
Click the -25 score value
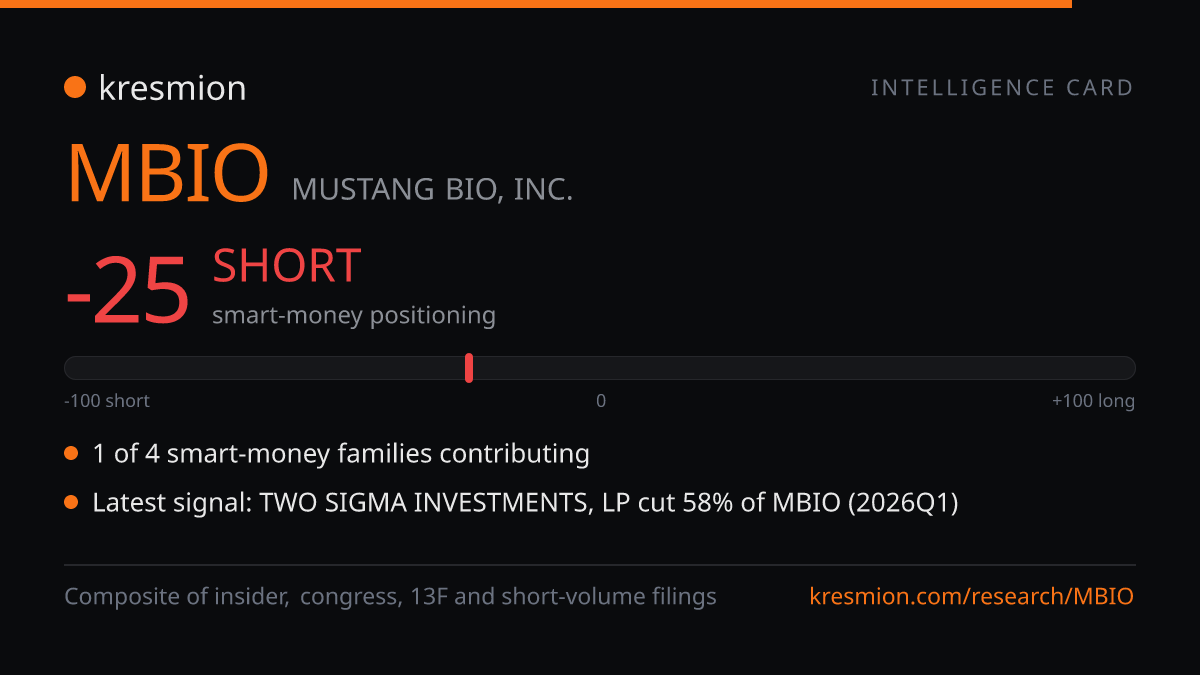(127, 291)
